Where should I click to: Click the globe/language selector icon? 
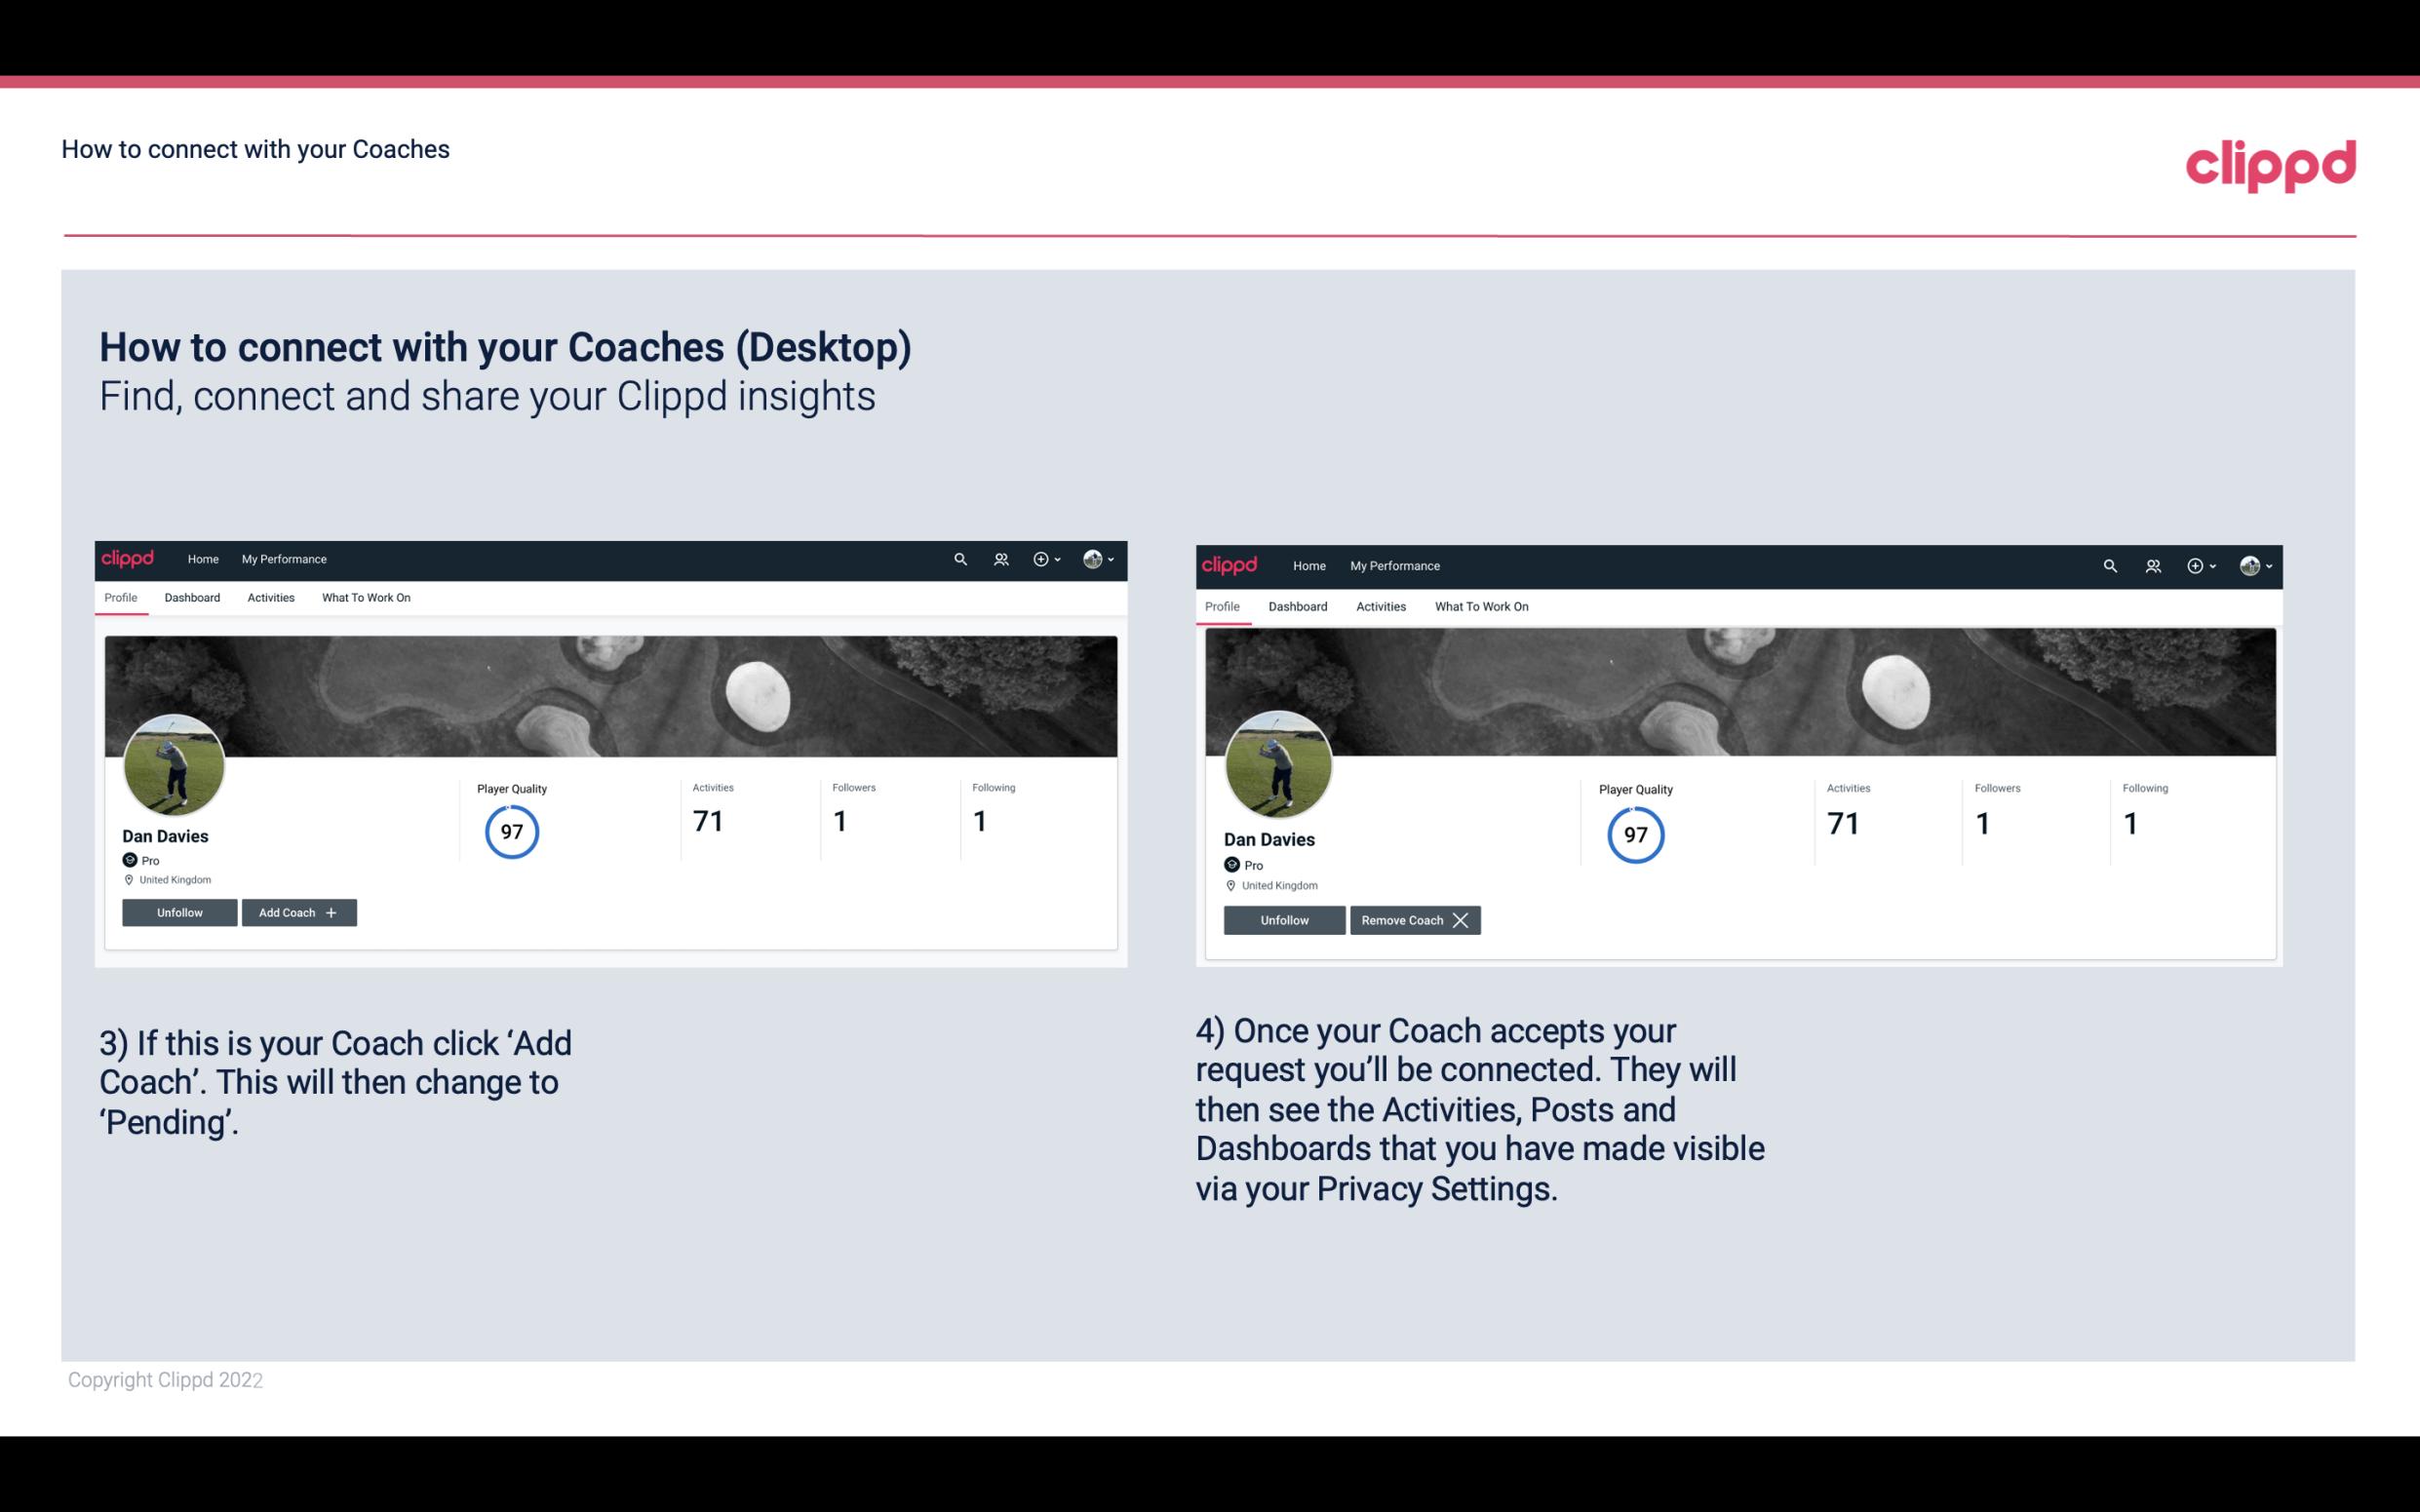[x=1092, y=558]
